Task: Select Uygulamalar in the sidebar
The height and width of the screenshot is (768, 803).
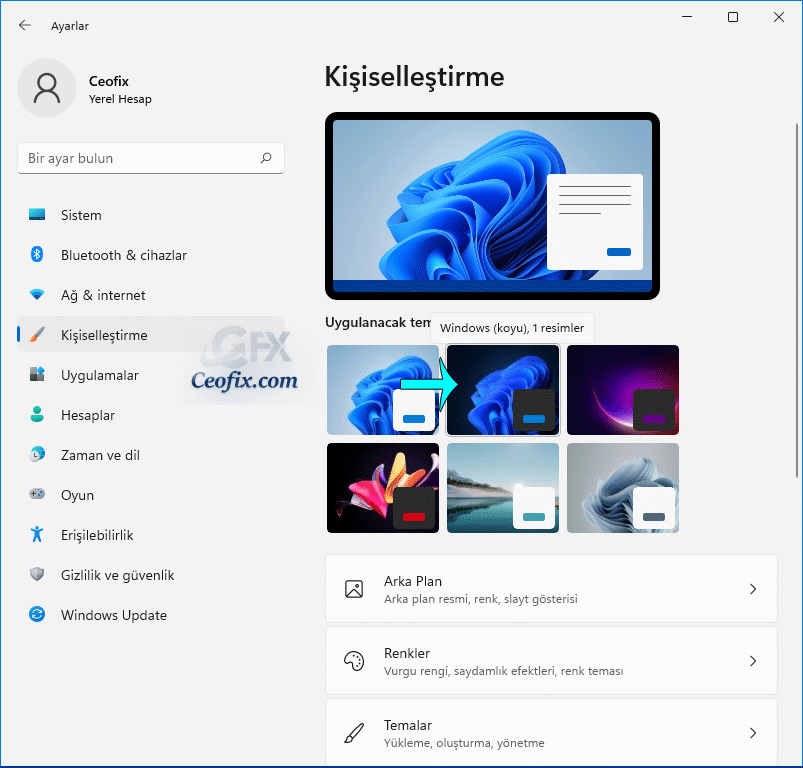Action: click(x=151, y=374)
